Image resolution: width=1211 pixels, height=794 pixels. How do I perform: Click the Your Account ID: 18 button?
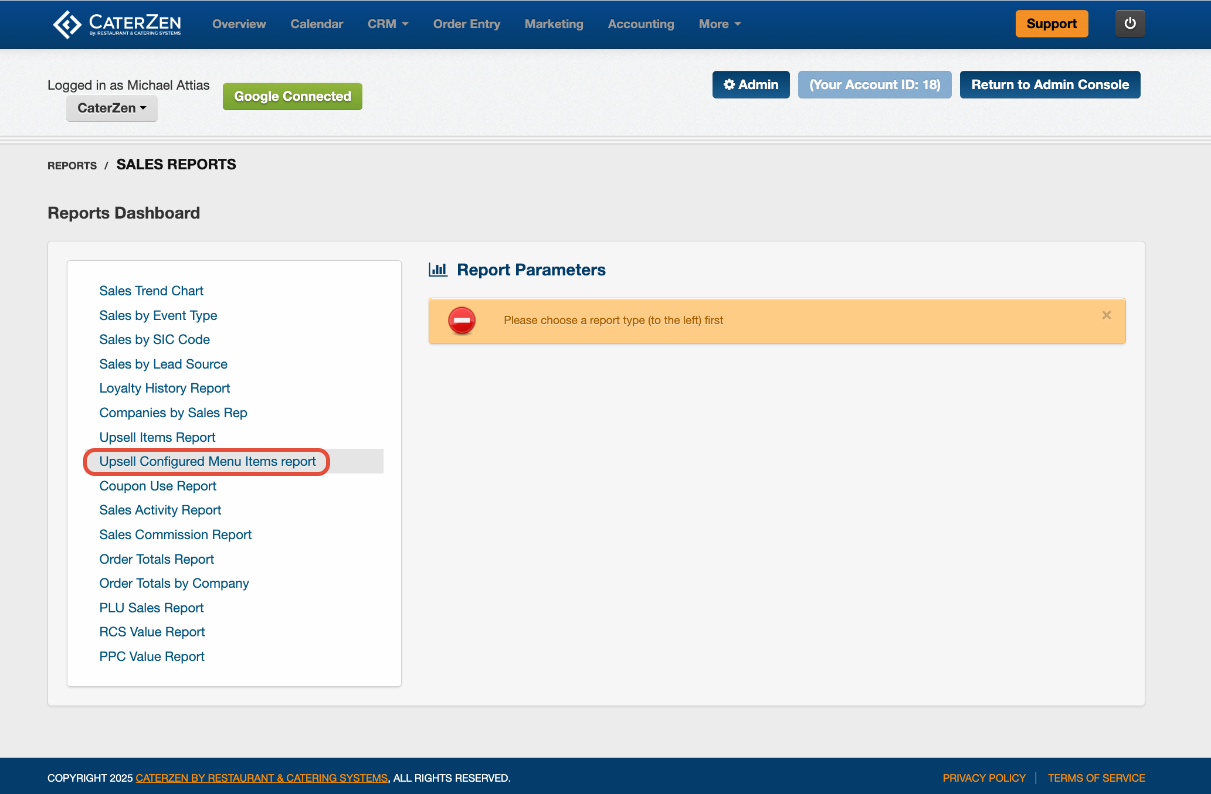point(875,85)
